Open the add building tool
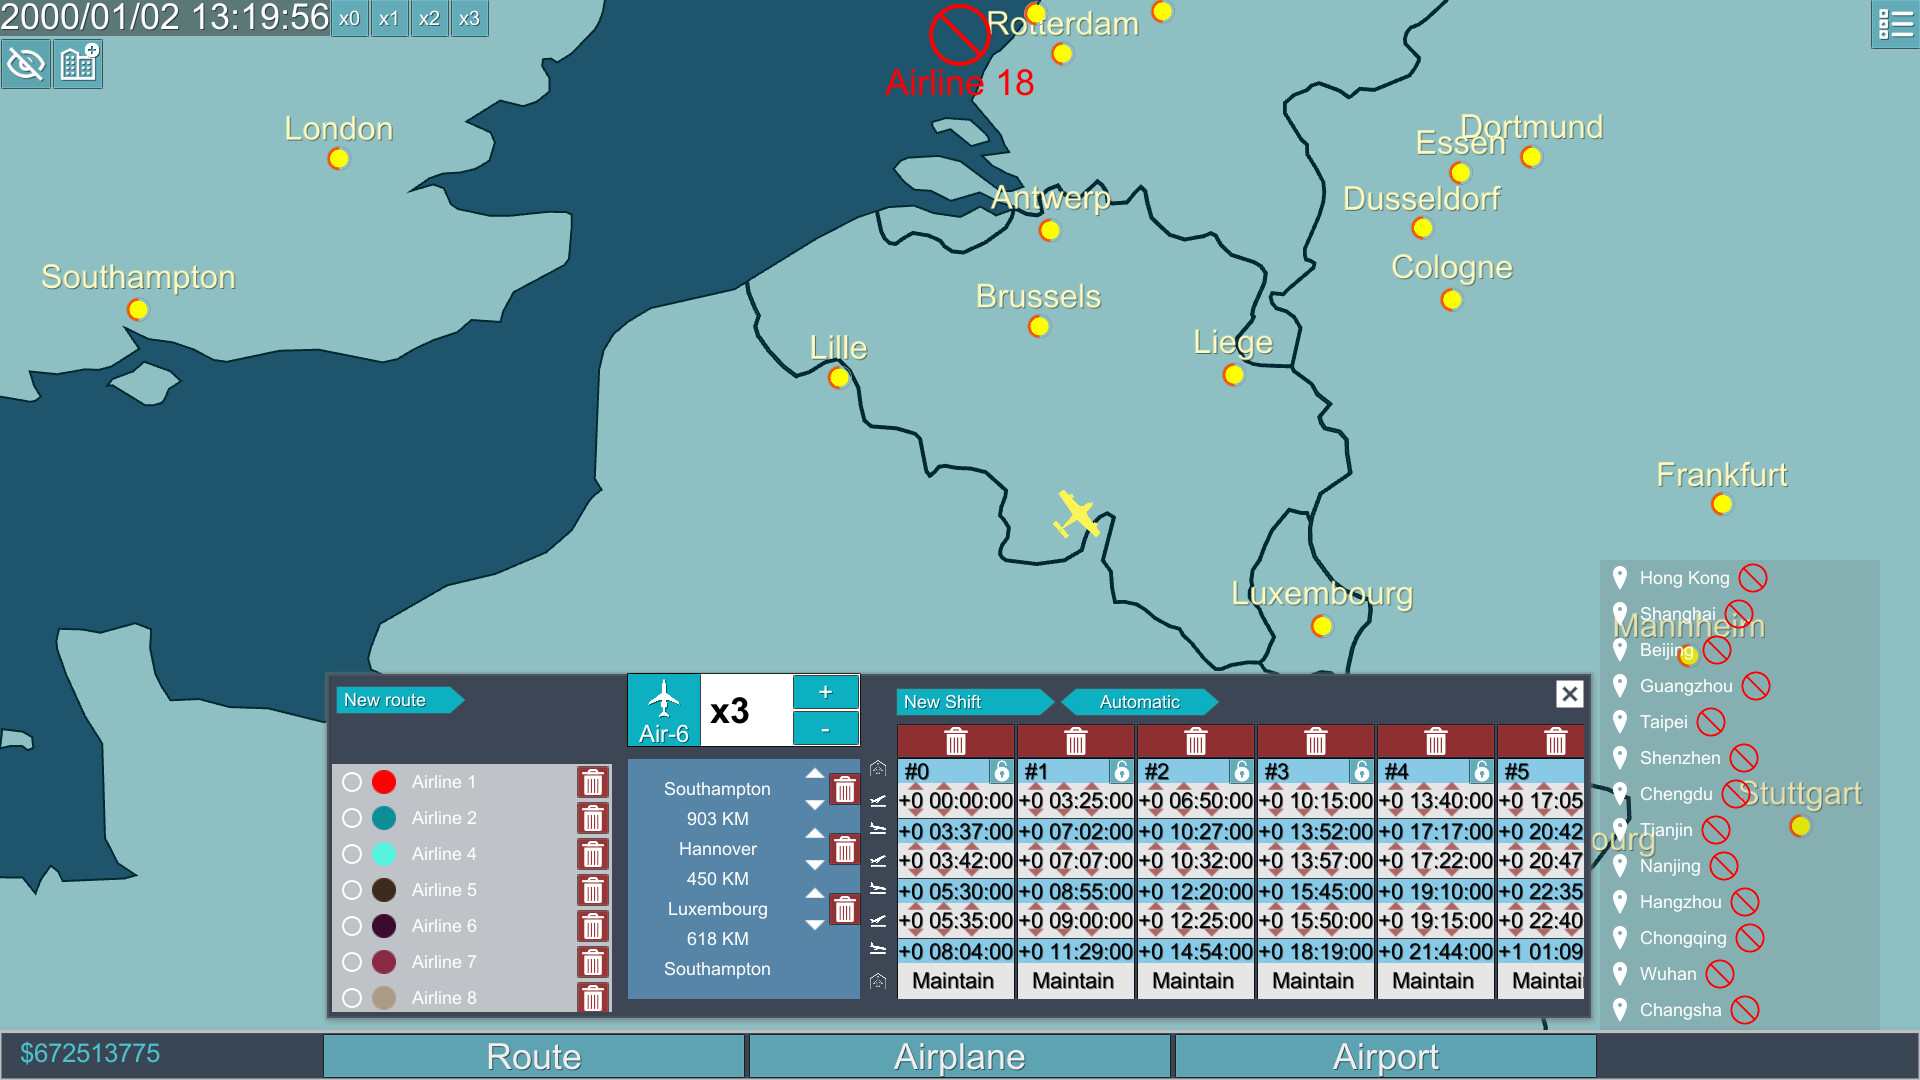 [77, 62]
